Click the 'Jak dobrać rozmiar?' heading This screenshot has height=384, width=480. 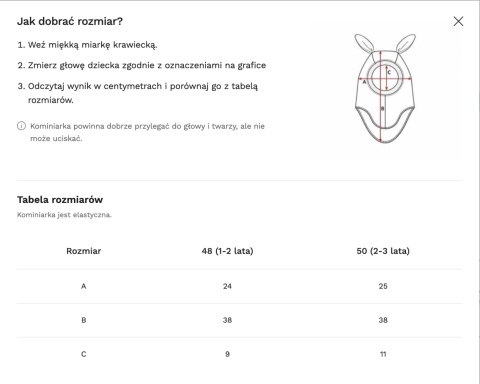pos(70,21)
